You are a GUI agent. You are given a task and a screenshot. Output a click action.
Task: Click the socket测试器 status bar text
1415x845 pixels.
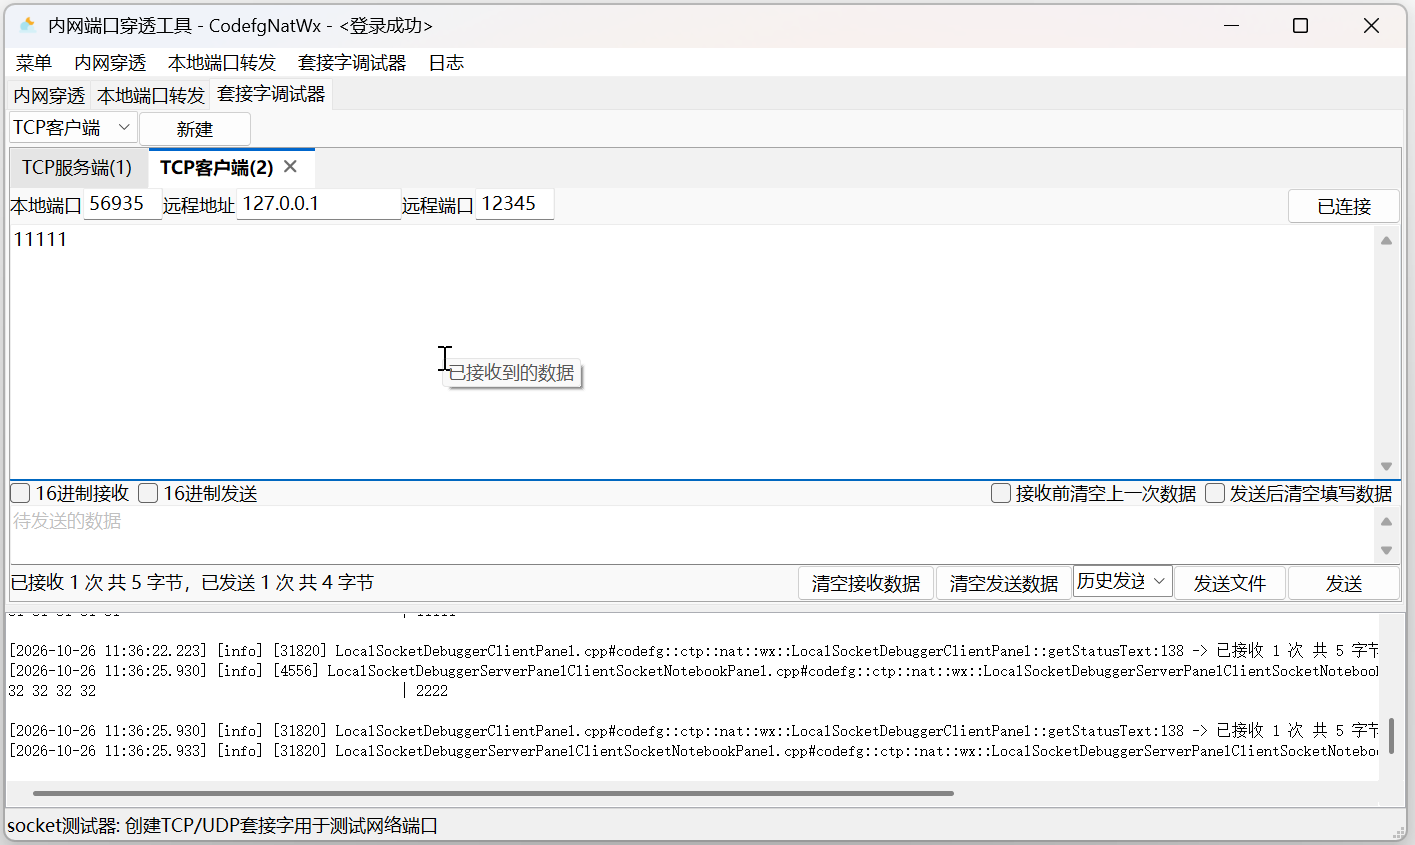(x=222, y=826)
